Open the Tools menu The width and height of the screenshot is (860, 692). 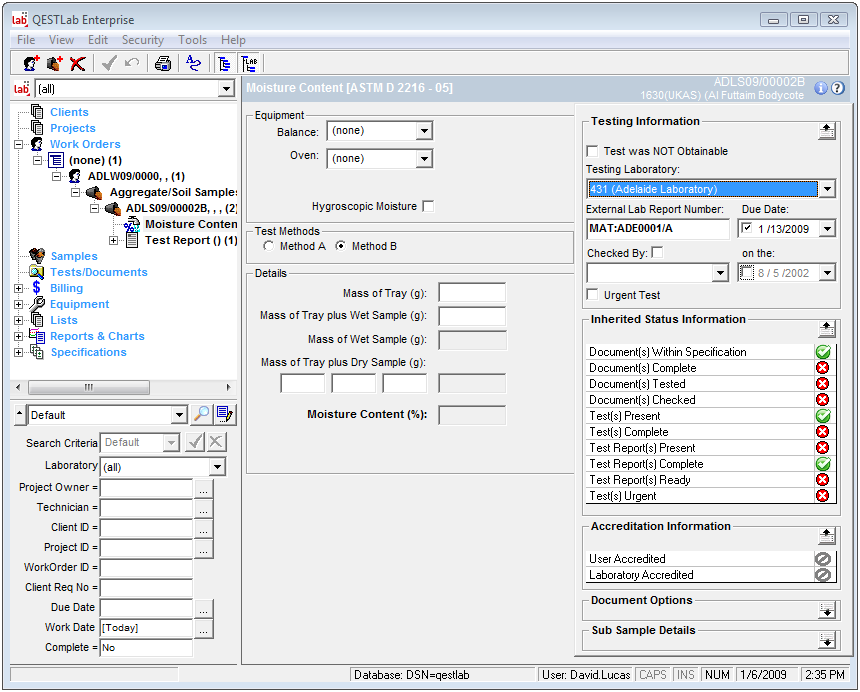[x=192, y=40]
